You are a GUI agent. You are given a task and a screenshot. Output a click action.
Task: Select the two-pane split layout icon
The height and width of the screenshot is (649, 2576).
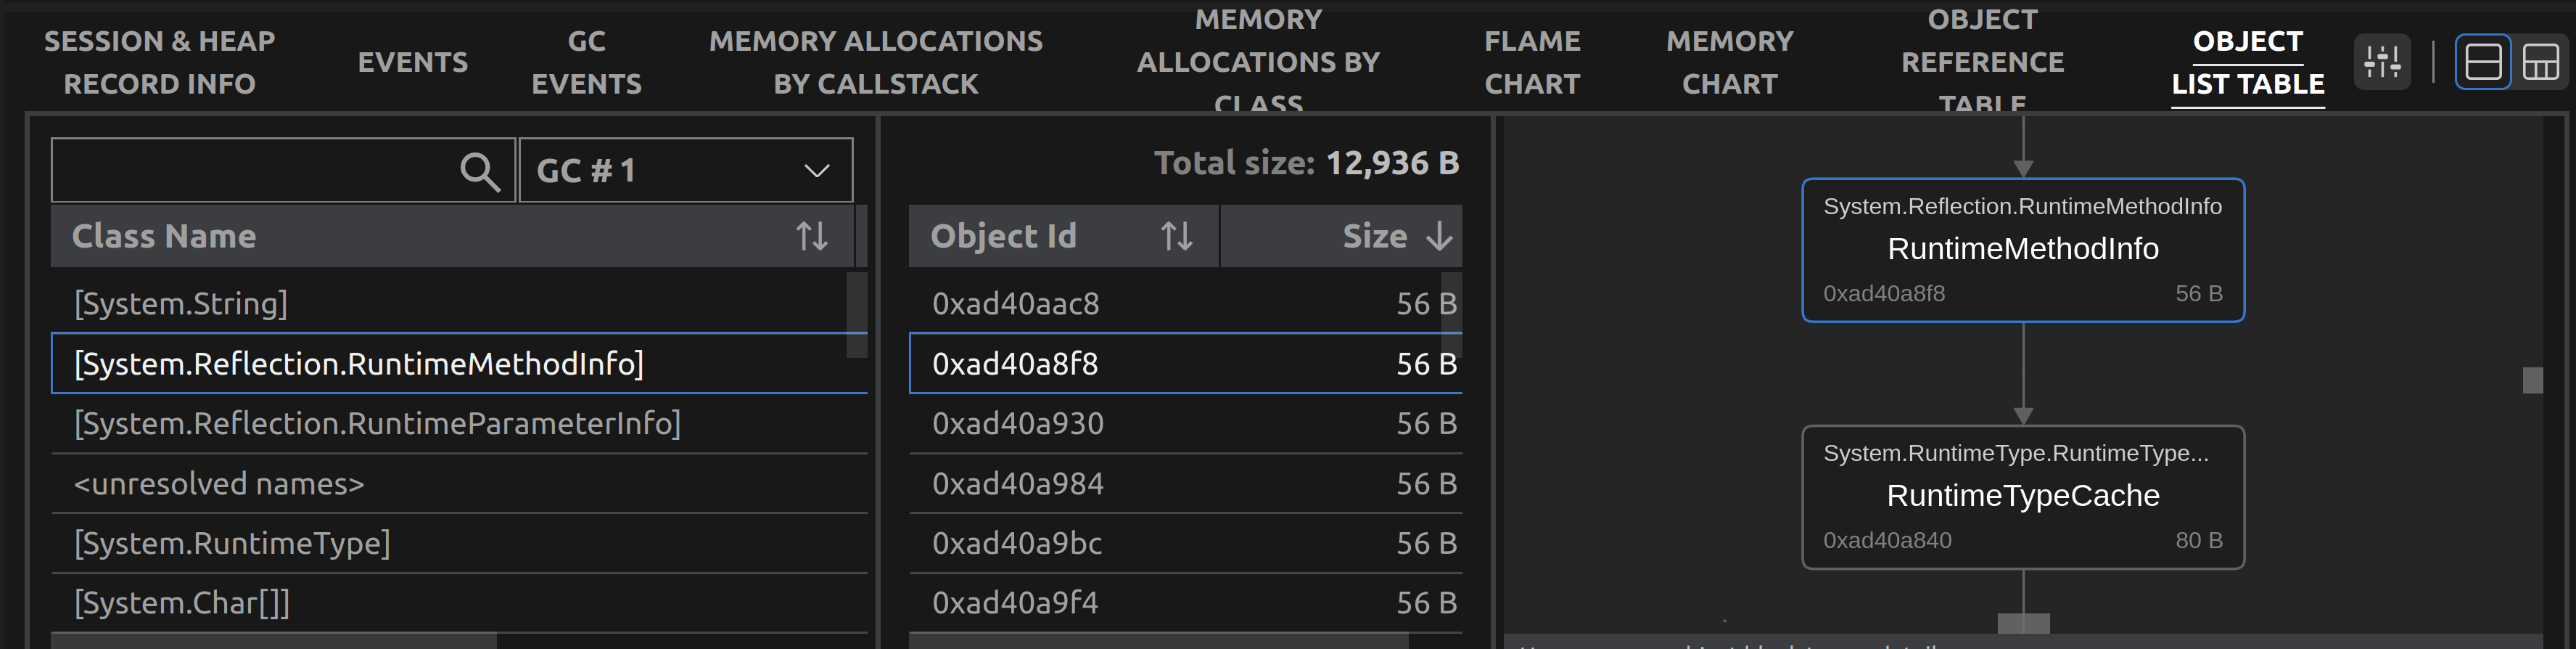(2483, 62)
